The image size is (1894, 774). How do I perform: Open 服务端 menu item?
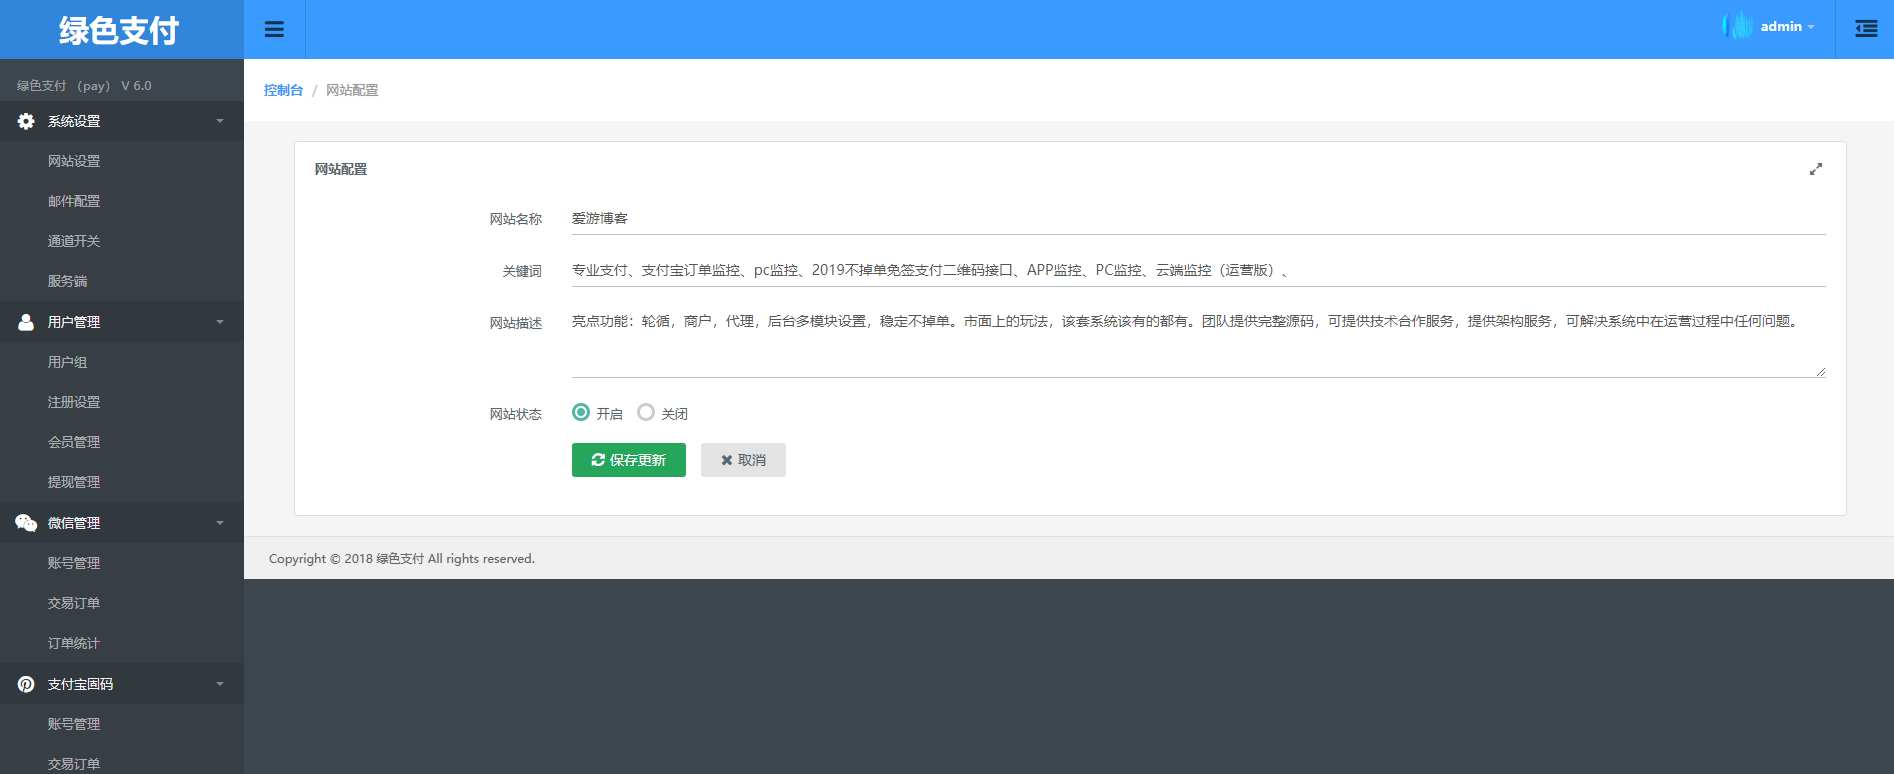[122, 281]
